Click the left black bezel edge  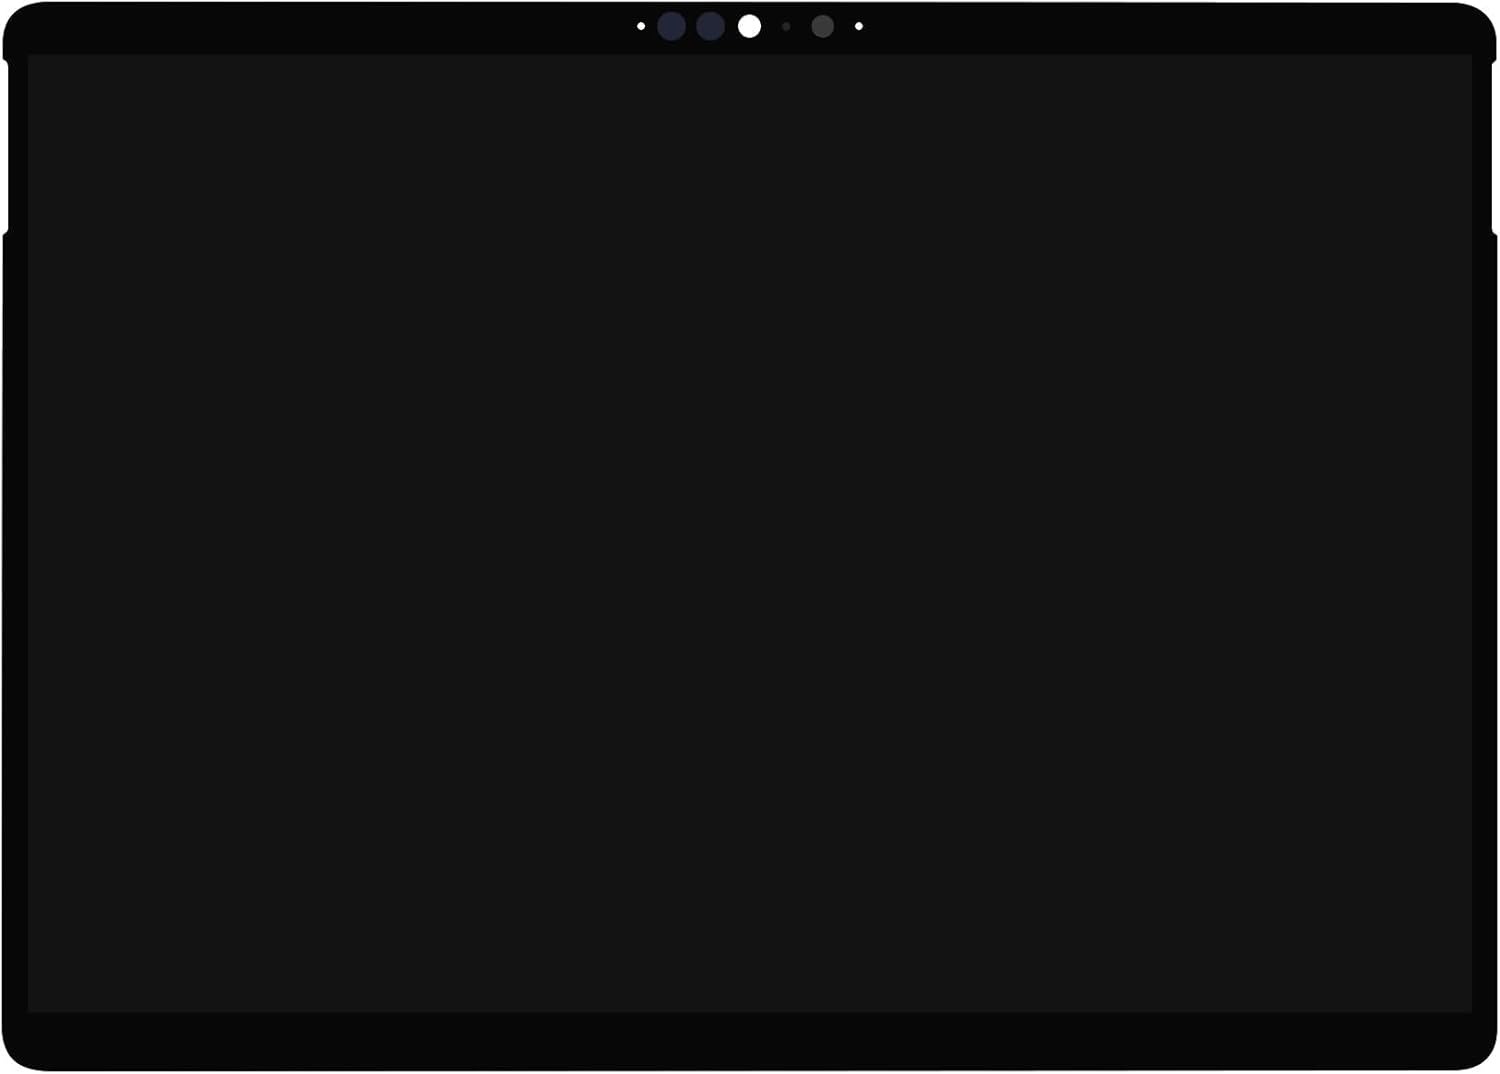15,600
